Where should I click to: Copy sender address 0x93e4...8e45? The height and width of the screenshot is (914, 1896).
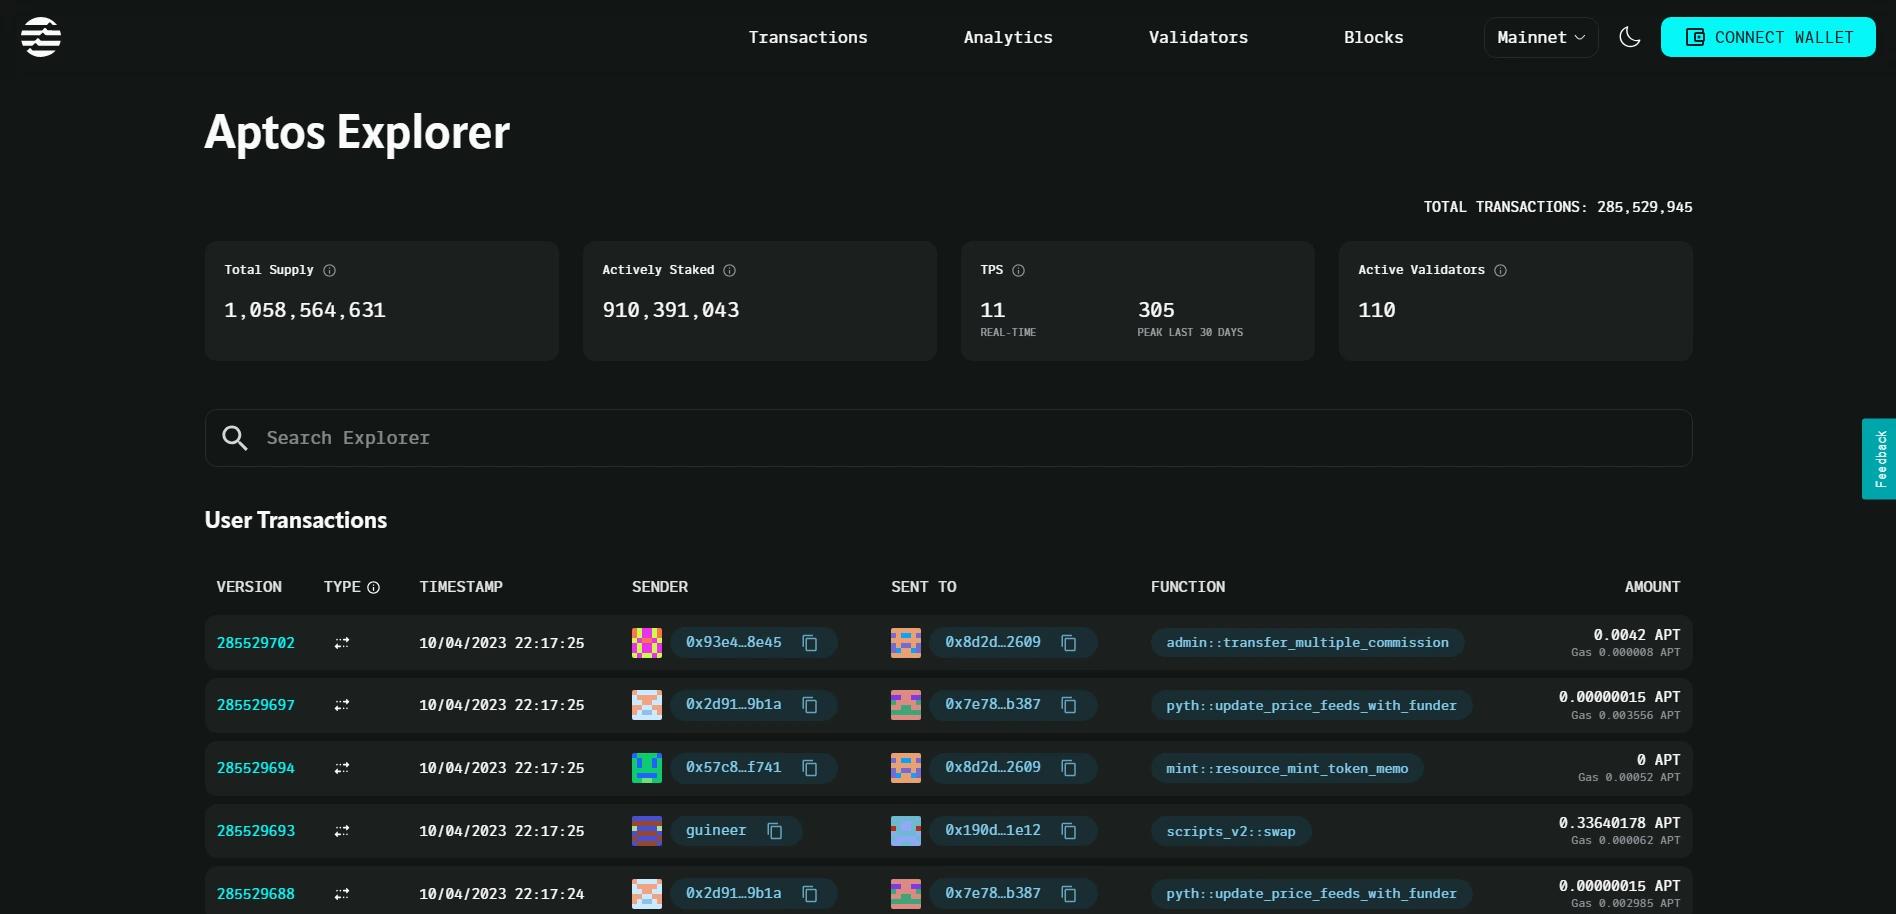pyautogui.click(x=810, y=643)
